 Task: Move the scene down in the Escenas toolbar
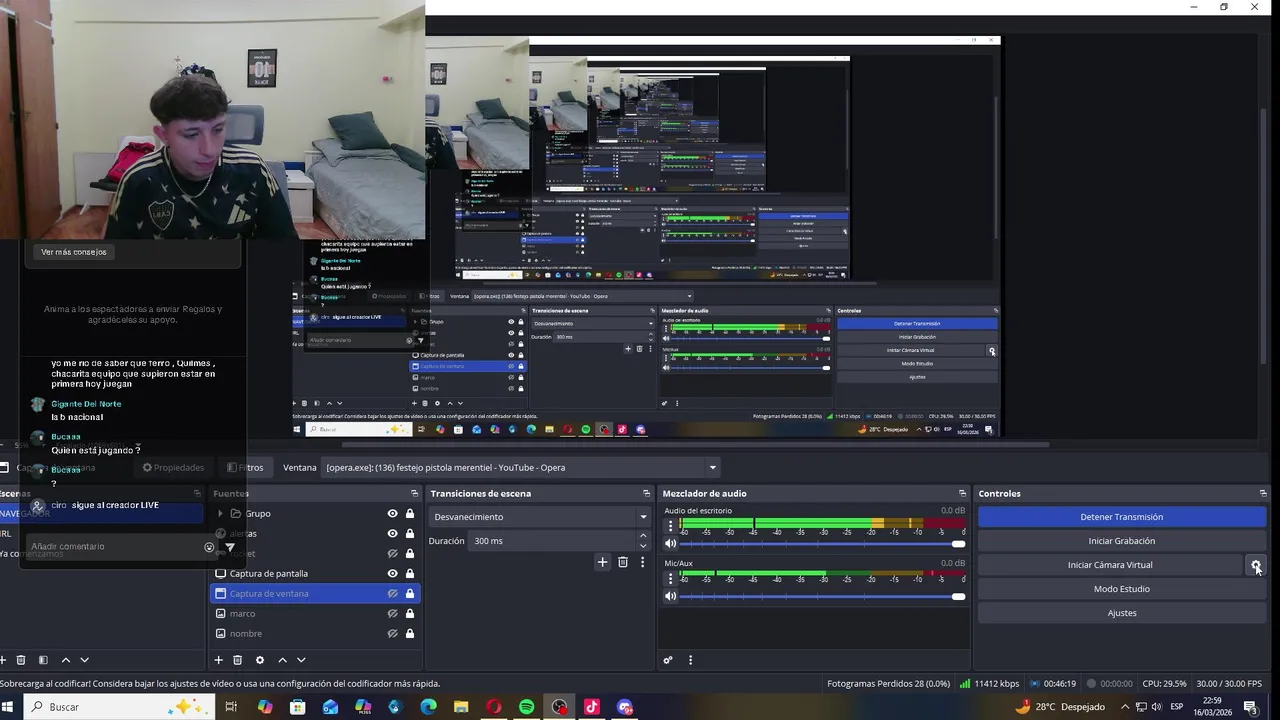[x=84, y=660]
